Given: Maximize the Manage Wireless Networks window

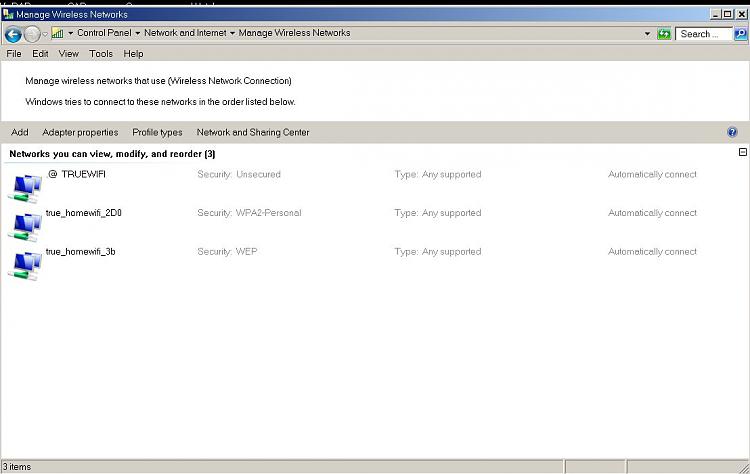Looking at the screenshot, I should pyautogui.click(x=728, y=14).
